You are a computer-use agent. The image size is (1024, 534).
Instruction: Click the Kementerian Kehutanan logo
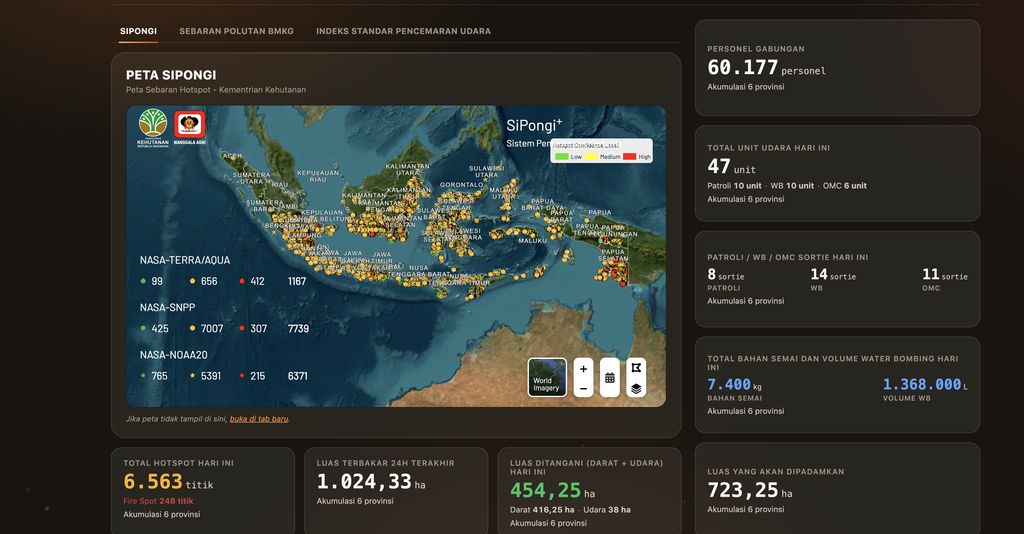pos(153,128)
